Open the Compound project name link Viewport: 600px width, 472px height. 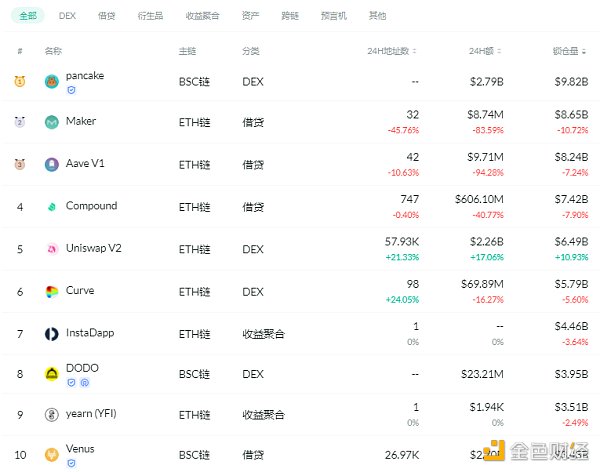(91, 206)
